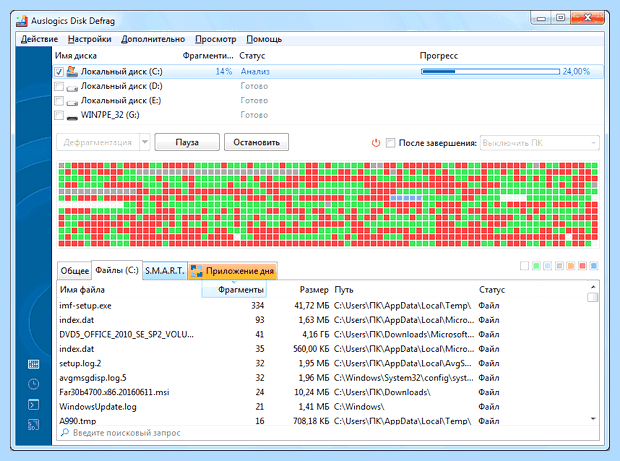Open the Дополнительно menu
Image resolution: width=620 pixels, height=461 pixels.
tap(153, 39)
